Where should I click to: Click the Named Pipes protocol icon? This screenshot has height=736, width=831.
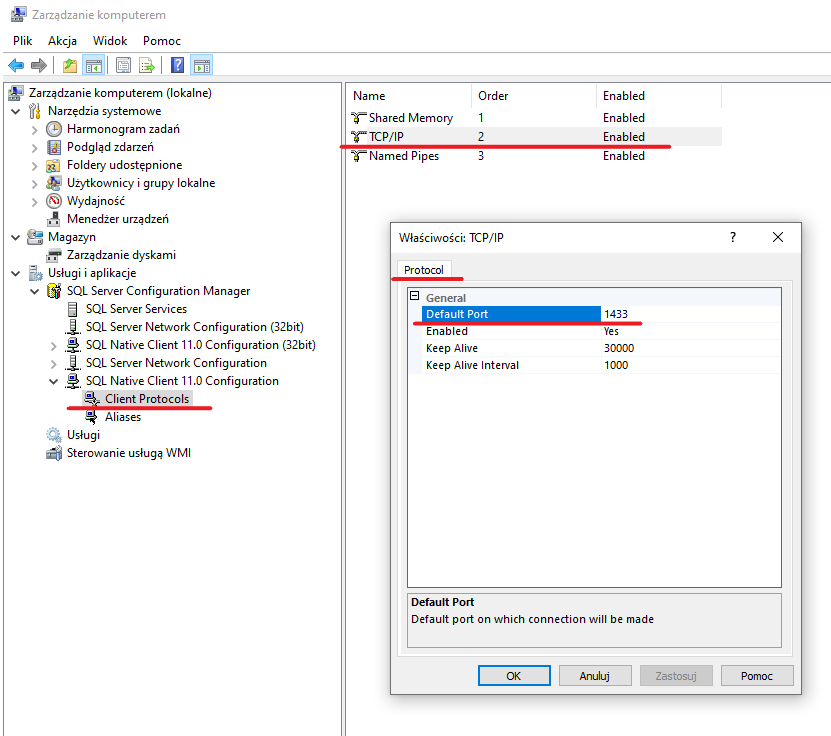click(359, 156)
